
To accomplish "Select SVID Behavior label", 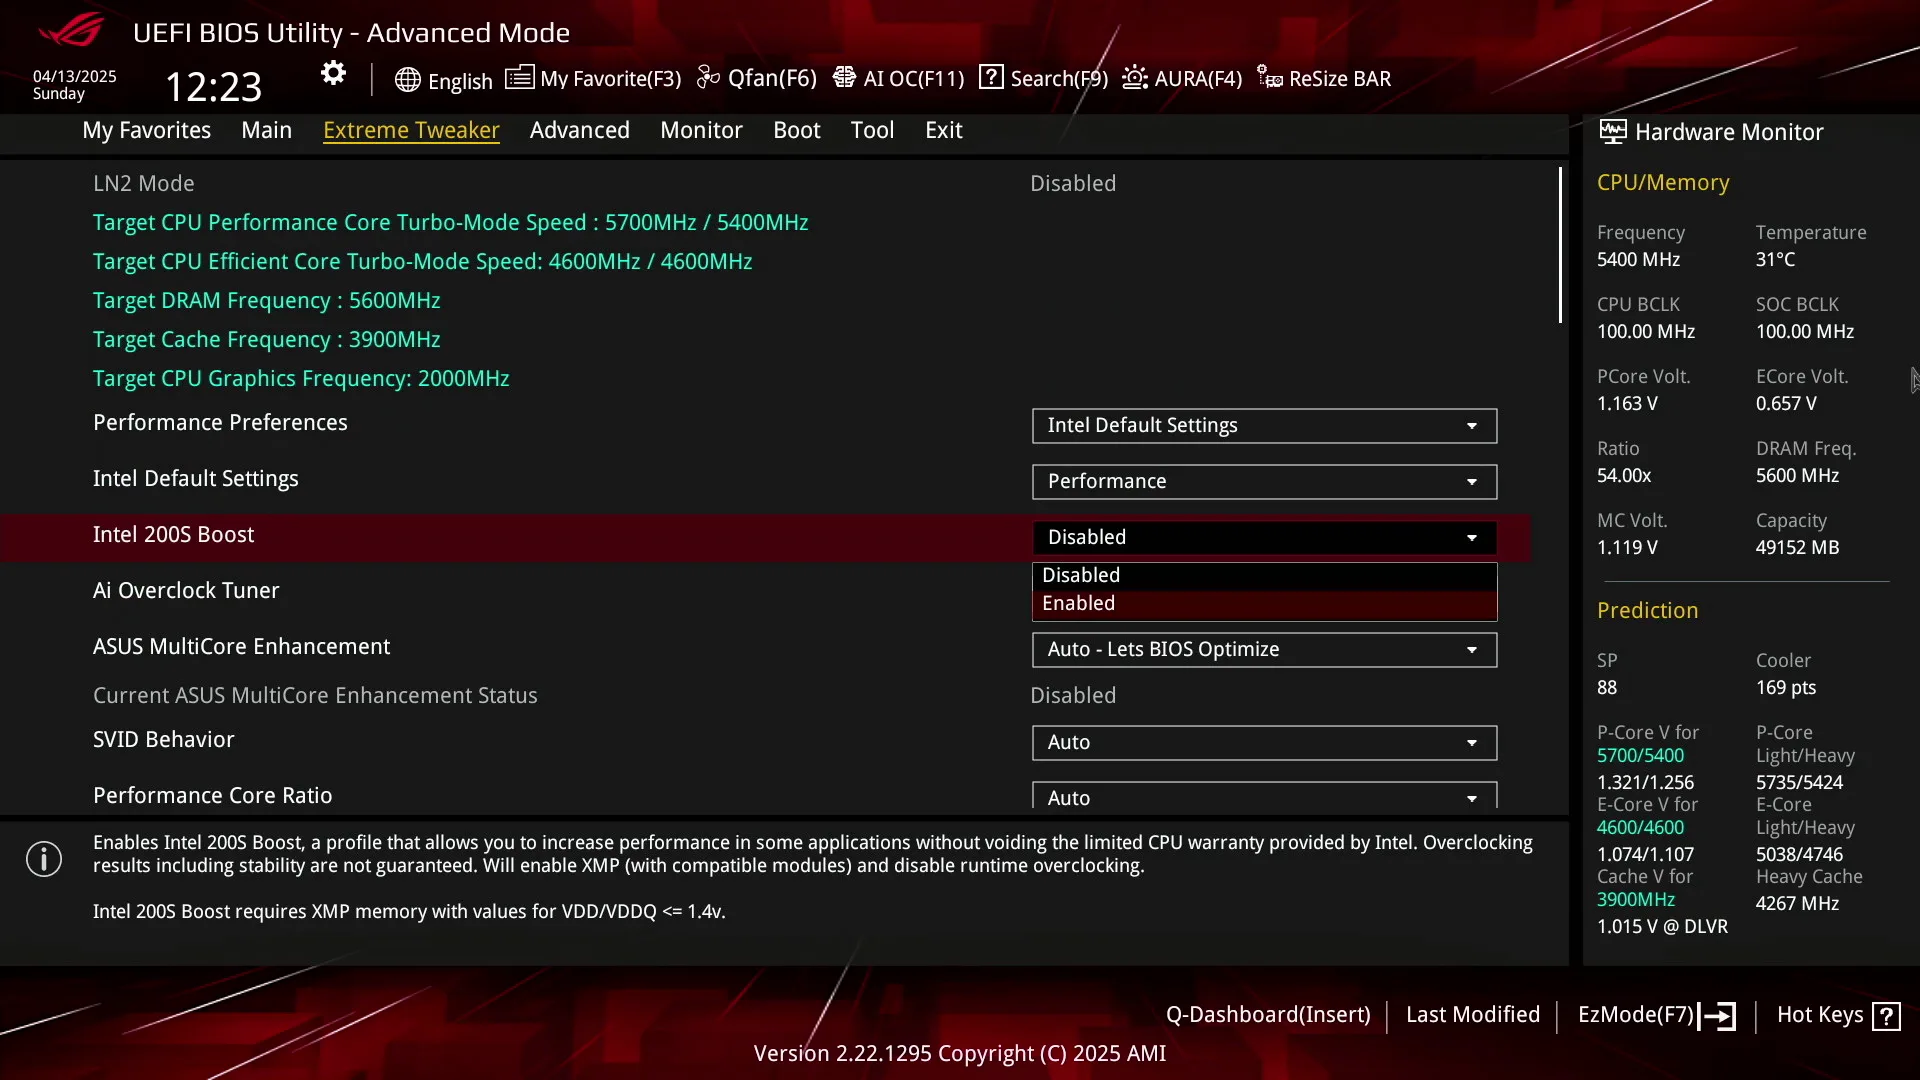I will pyautogui.click(x=163, y=740).
